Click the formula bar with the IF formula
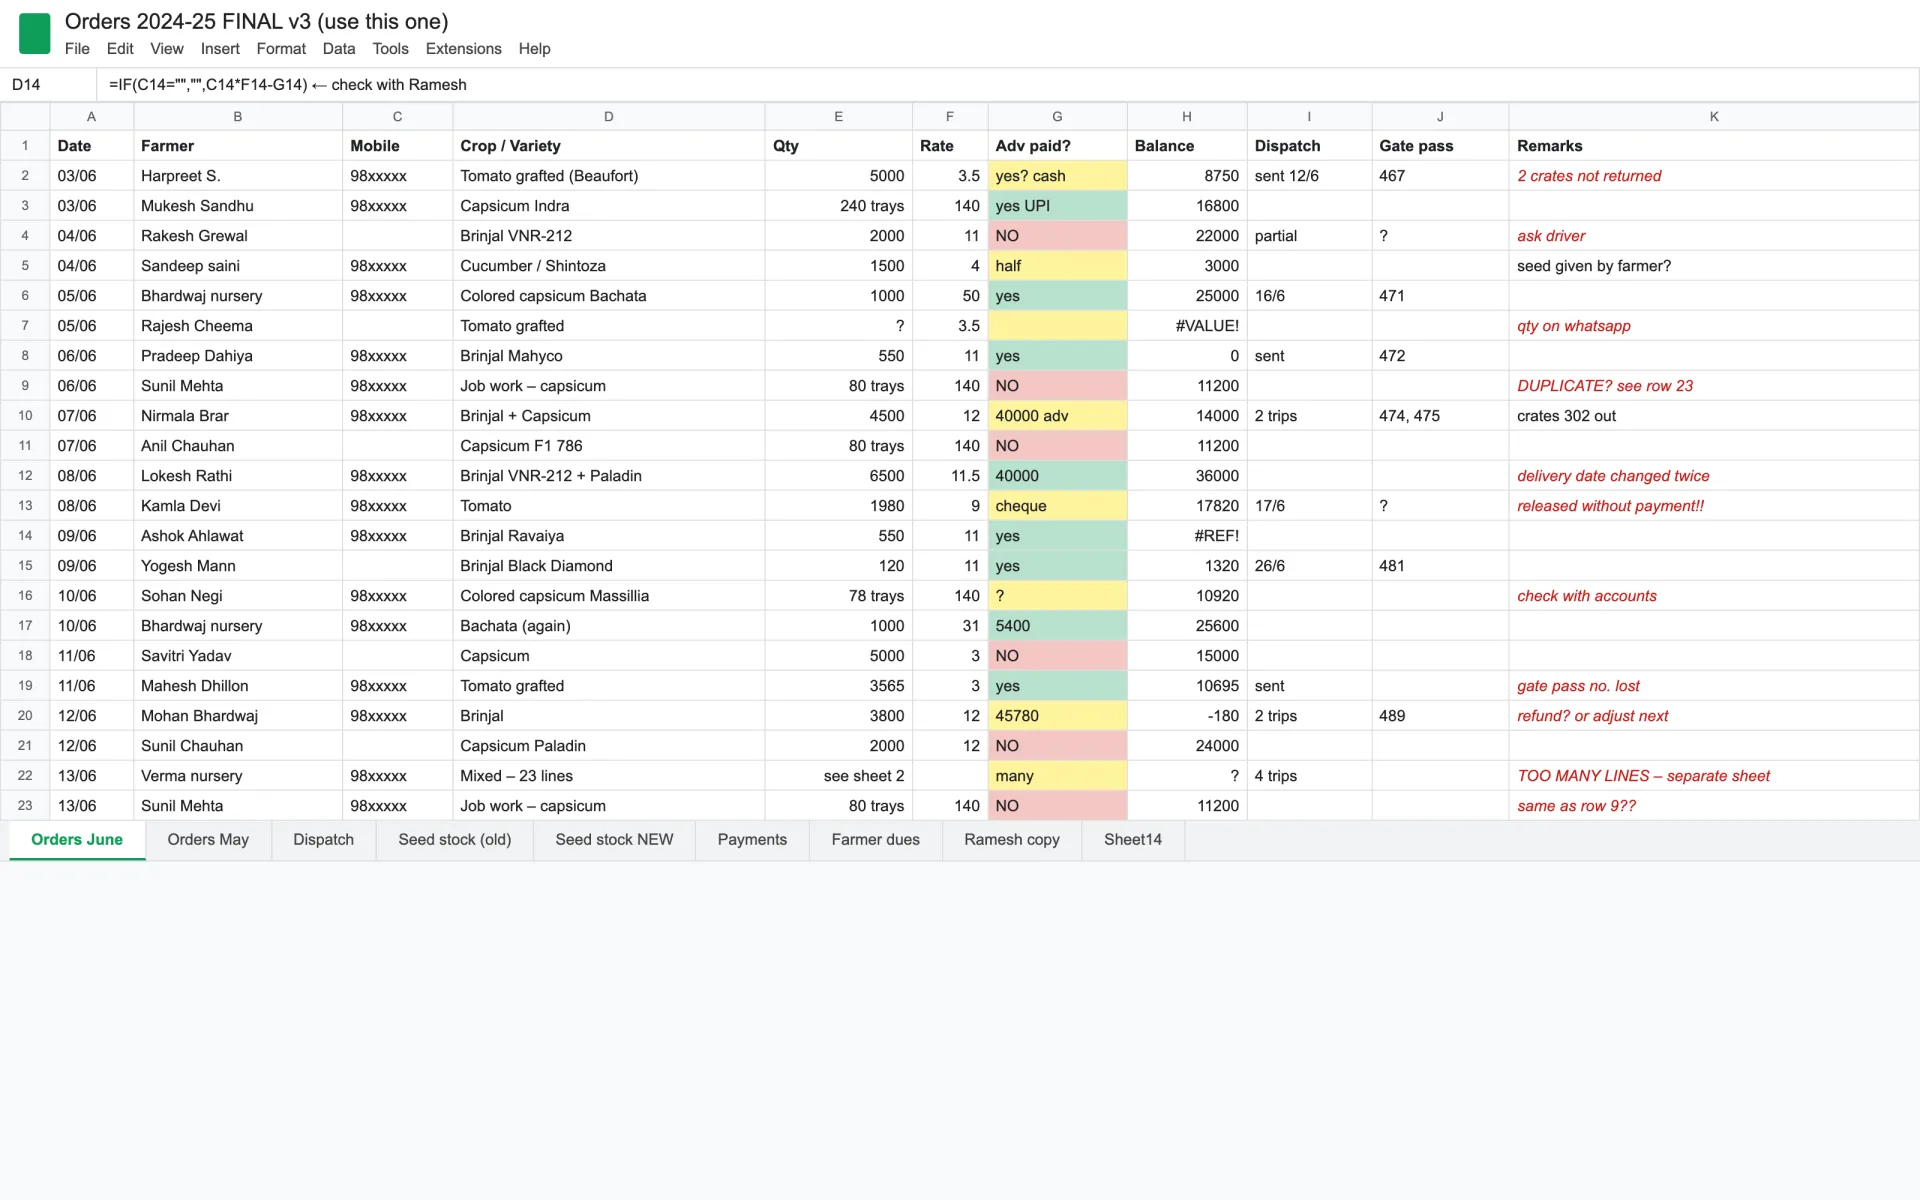Image resolution: width=1920 pixels, height=1200 pixels. click(1008, 85)
